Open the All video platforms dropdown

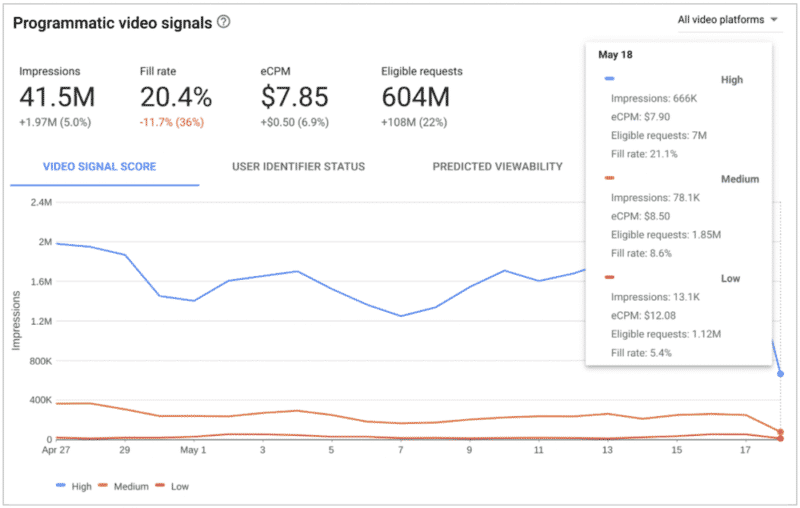point(727,20)
